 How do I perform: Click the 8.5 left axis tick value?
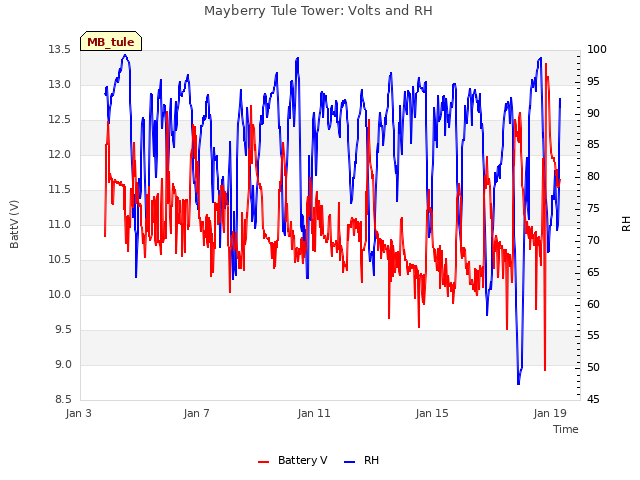click(x=63, y=400)
